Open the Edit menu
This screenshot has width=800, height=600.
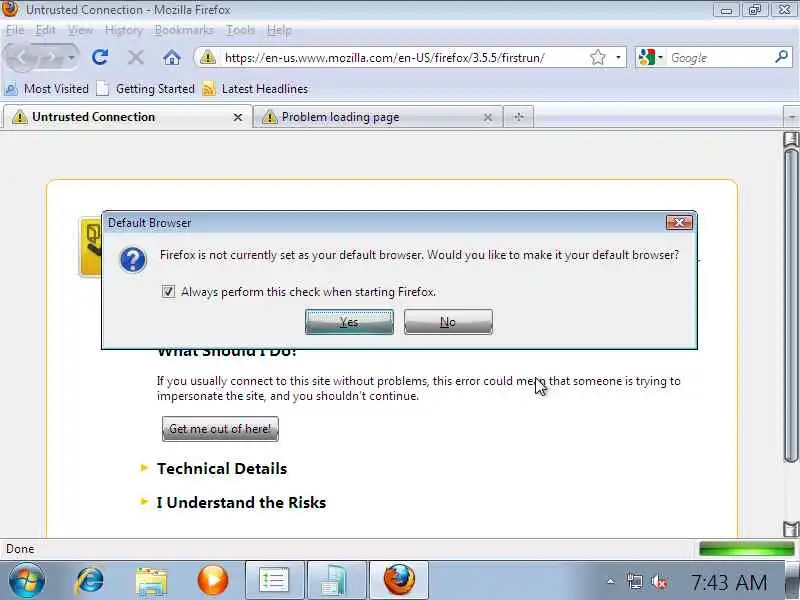(45, 31)
